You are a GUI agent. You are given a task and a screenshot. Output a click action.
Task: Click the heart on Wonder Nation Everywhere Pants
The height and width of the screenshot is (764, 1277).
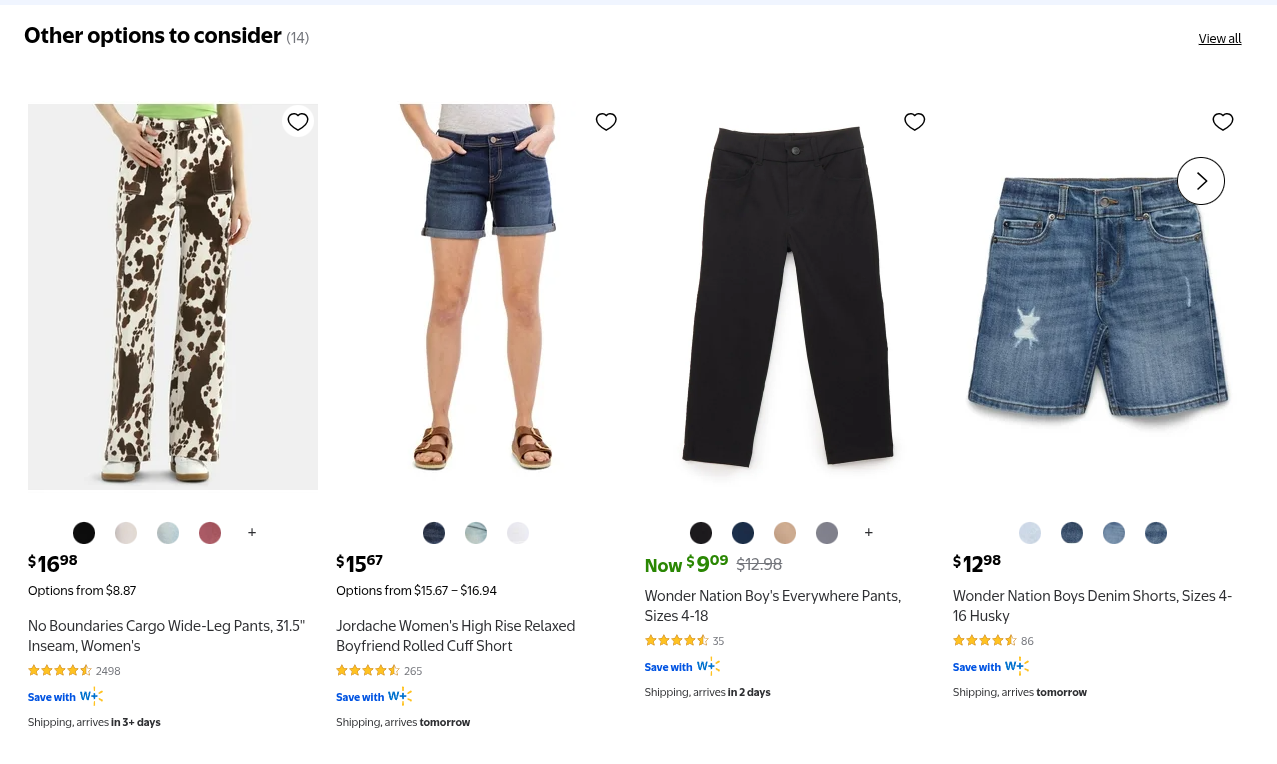point(913,121)
